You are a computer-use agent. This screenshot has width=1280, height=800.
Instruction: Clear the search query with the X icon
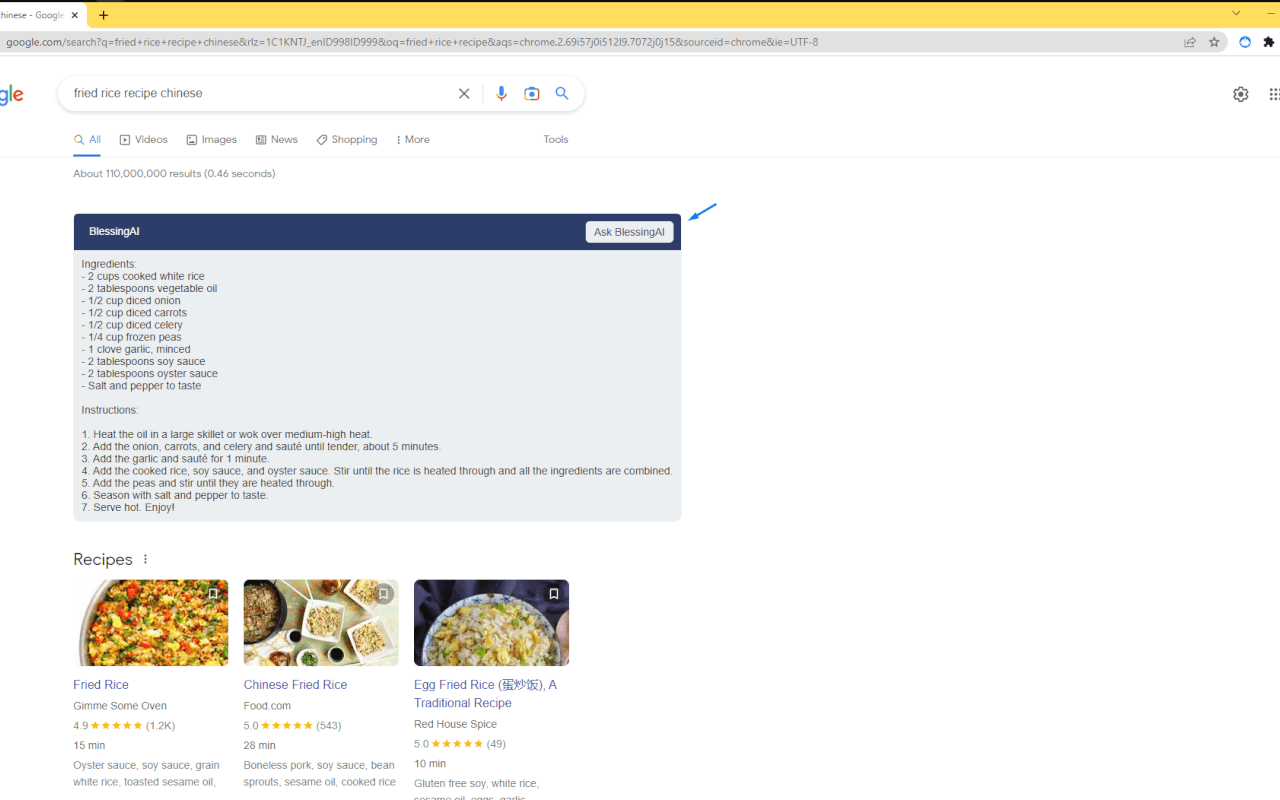click(464, 93)
